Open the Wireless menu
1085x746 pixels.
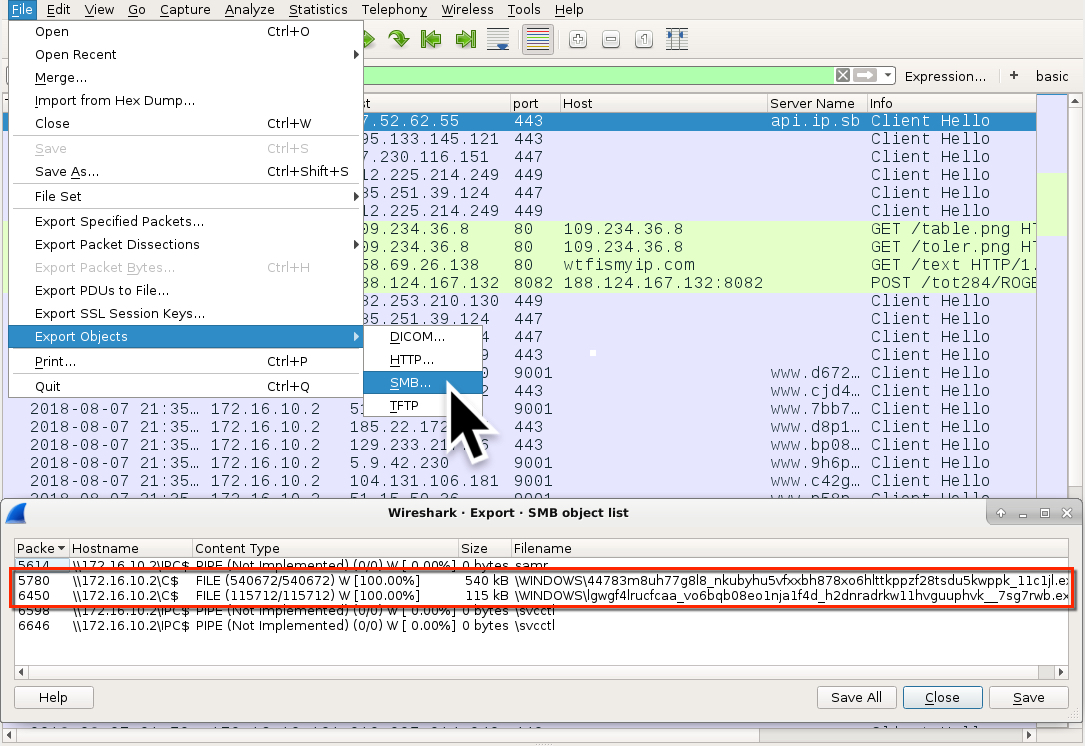pos(467,10)
